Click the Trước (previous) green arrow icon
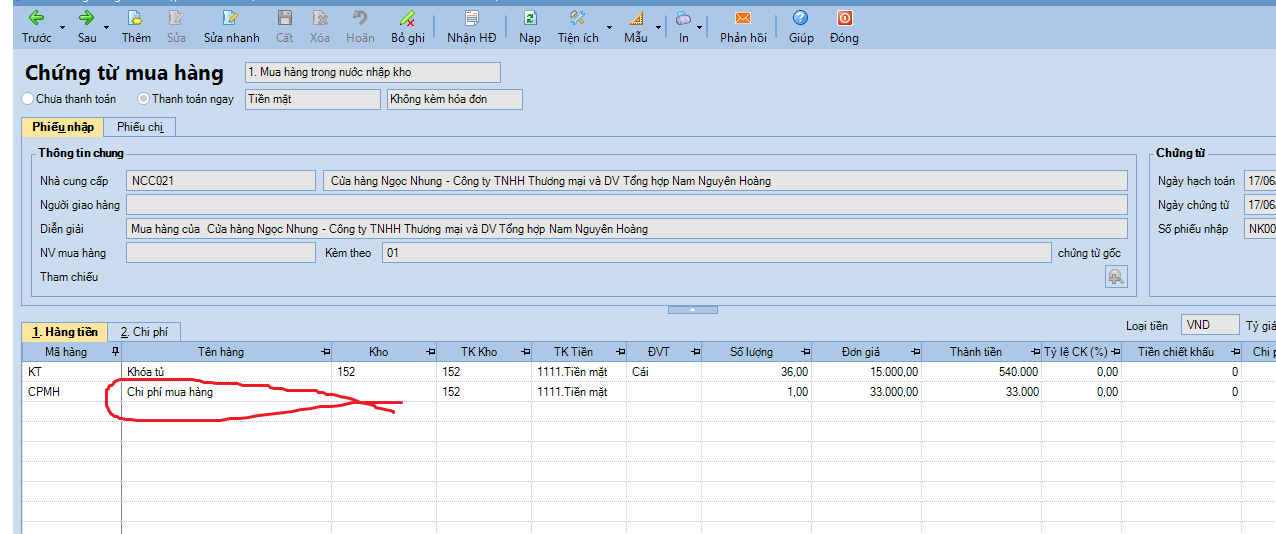Screen dimensions: 1276x534 pos(36,18)
